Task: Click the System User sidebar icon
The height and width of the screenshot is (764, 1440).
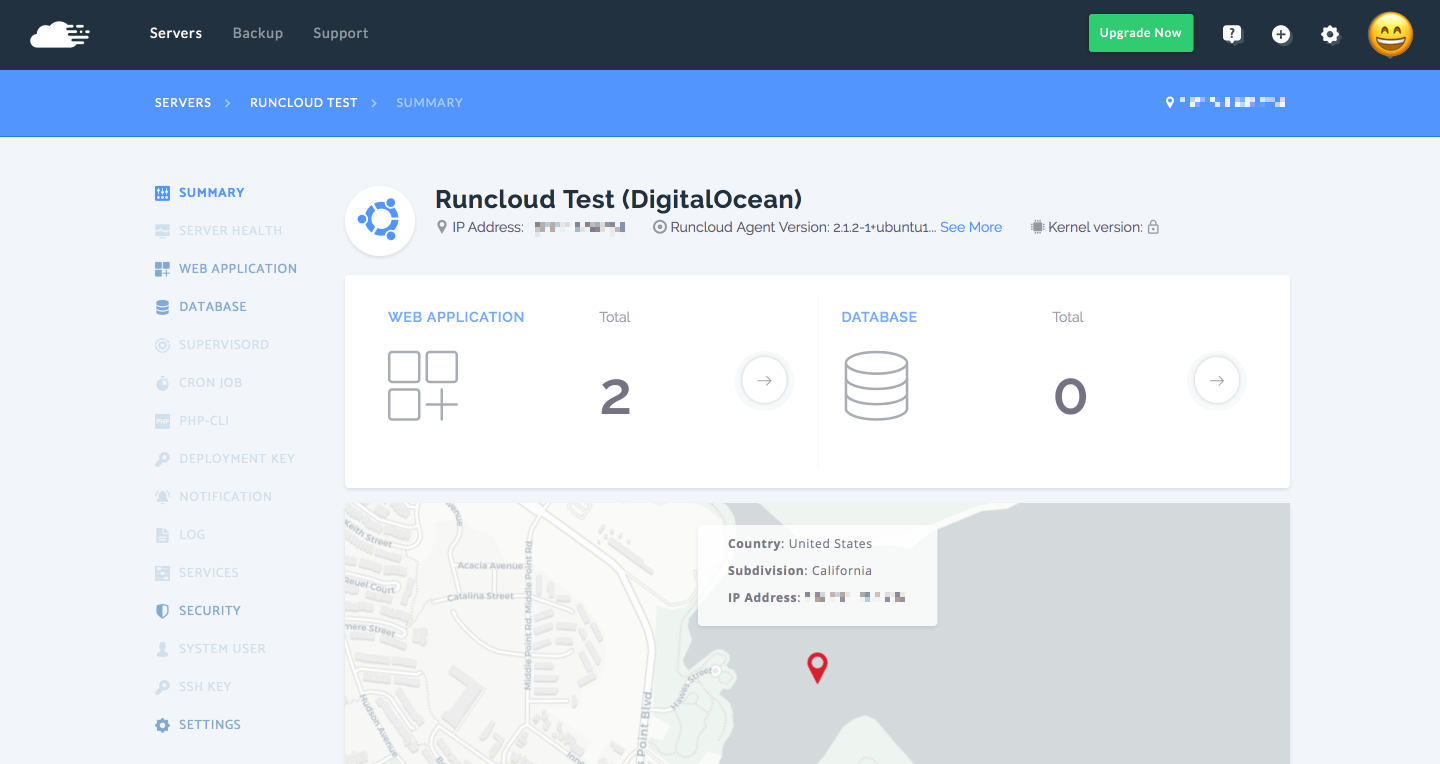Action: (162, 649)
